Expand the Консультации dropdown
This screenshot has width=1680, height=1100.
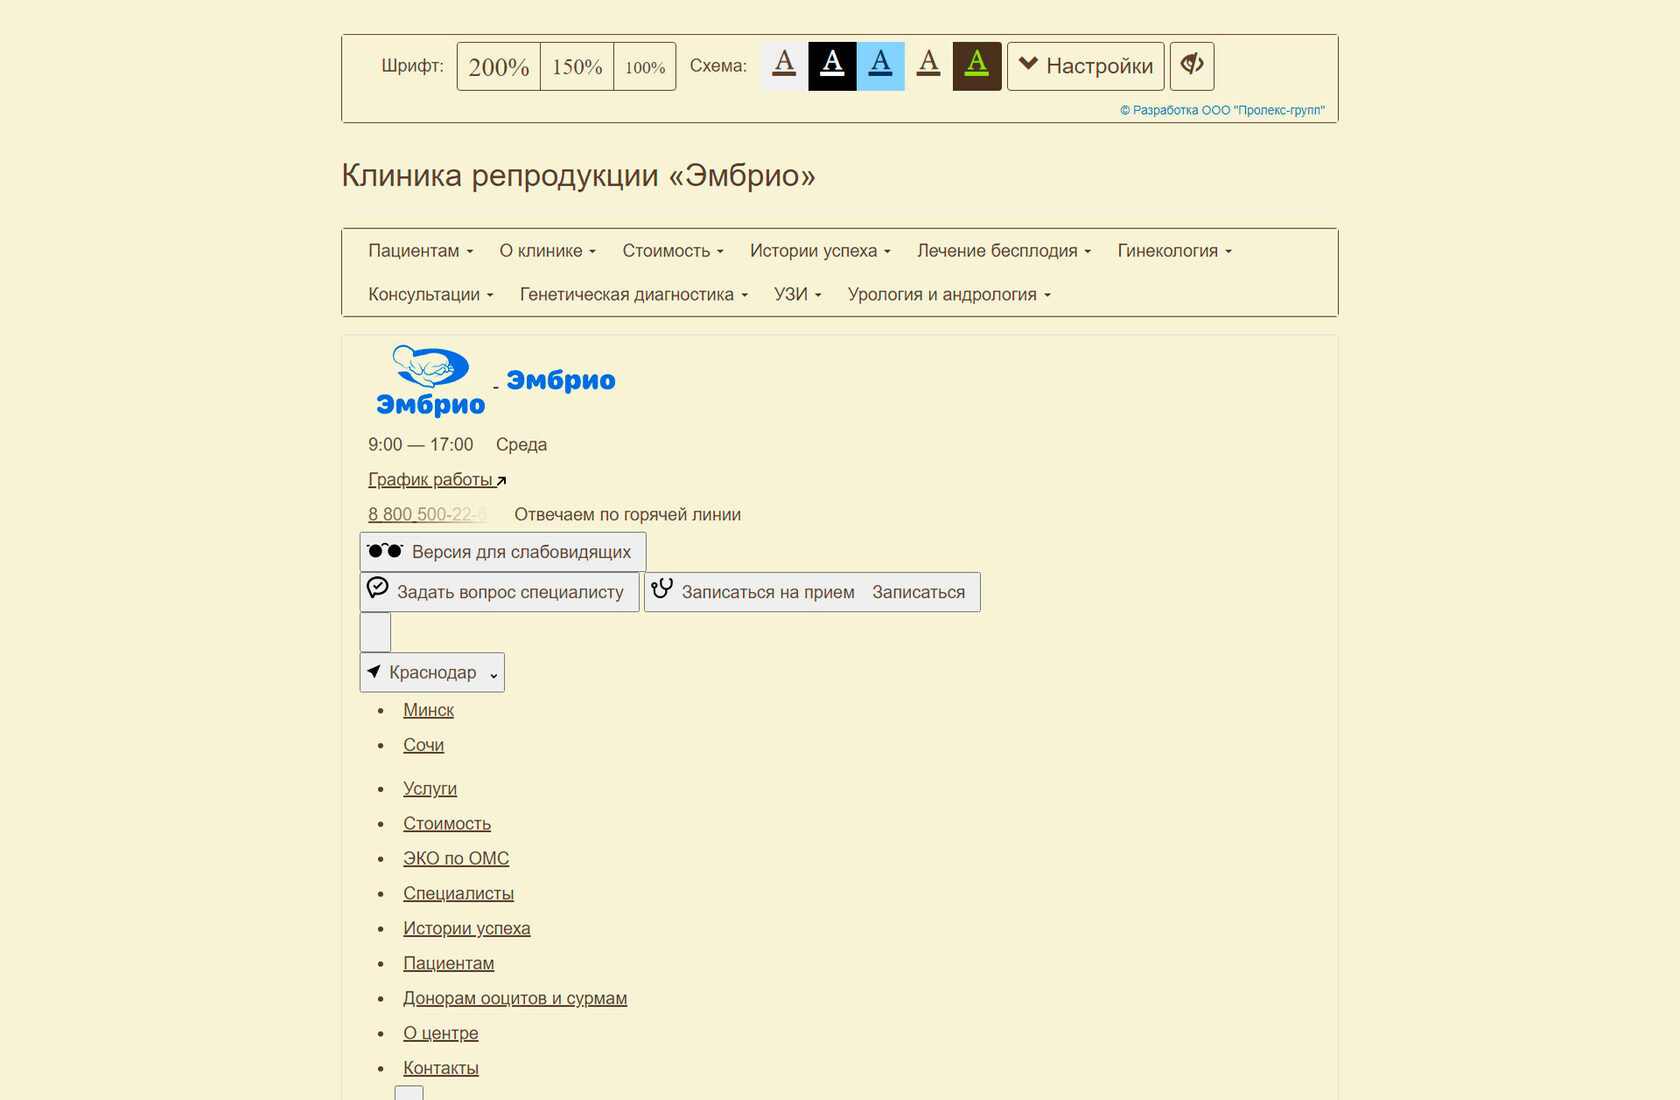click(431, 295)
